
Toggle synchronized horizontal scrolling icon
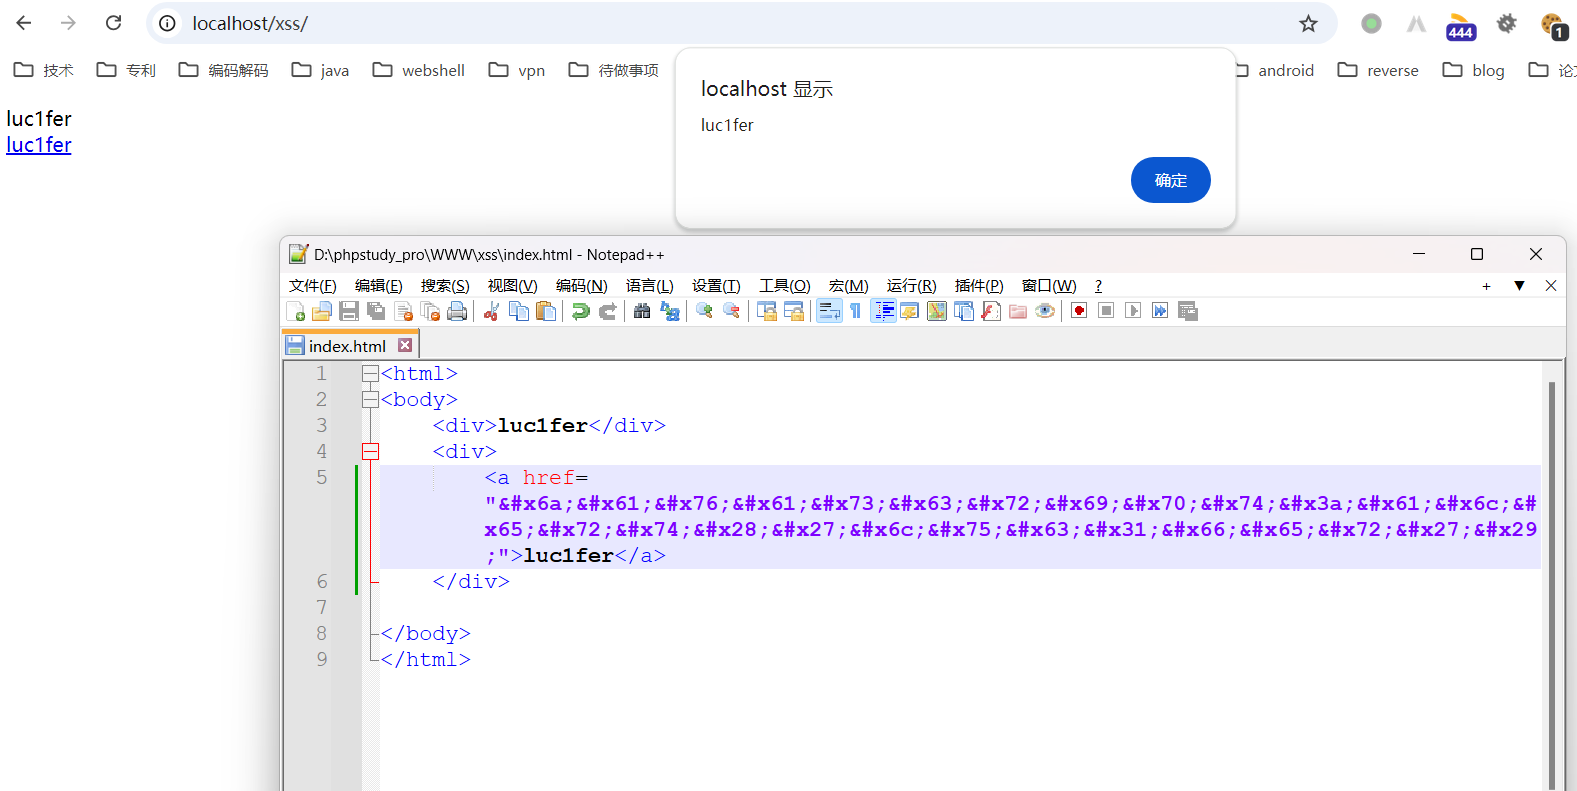tap(794, 311)
